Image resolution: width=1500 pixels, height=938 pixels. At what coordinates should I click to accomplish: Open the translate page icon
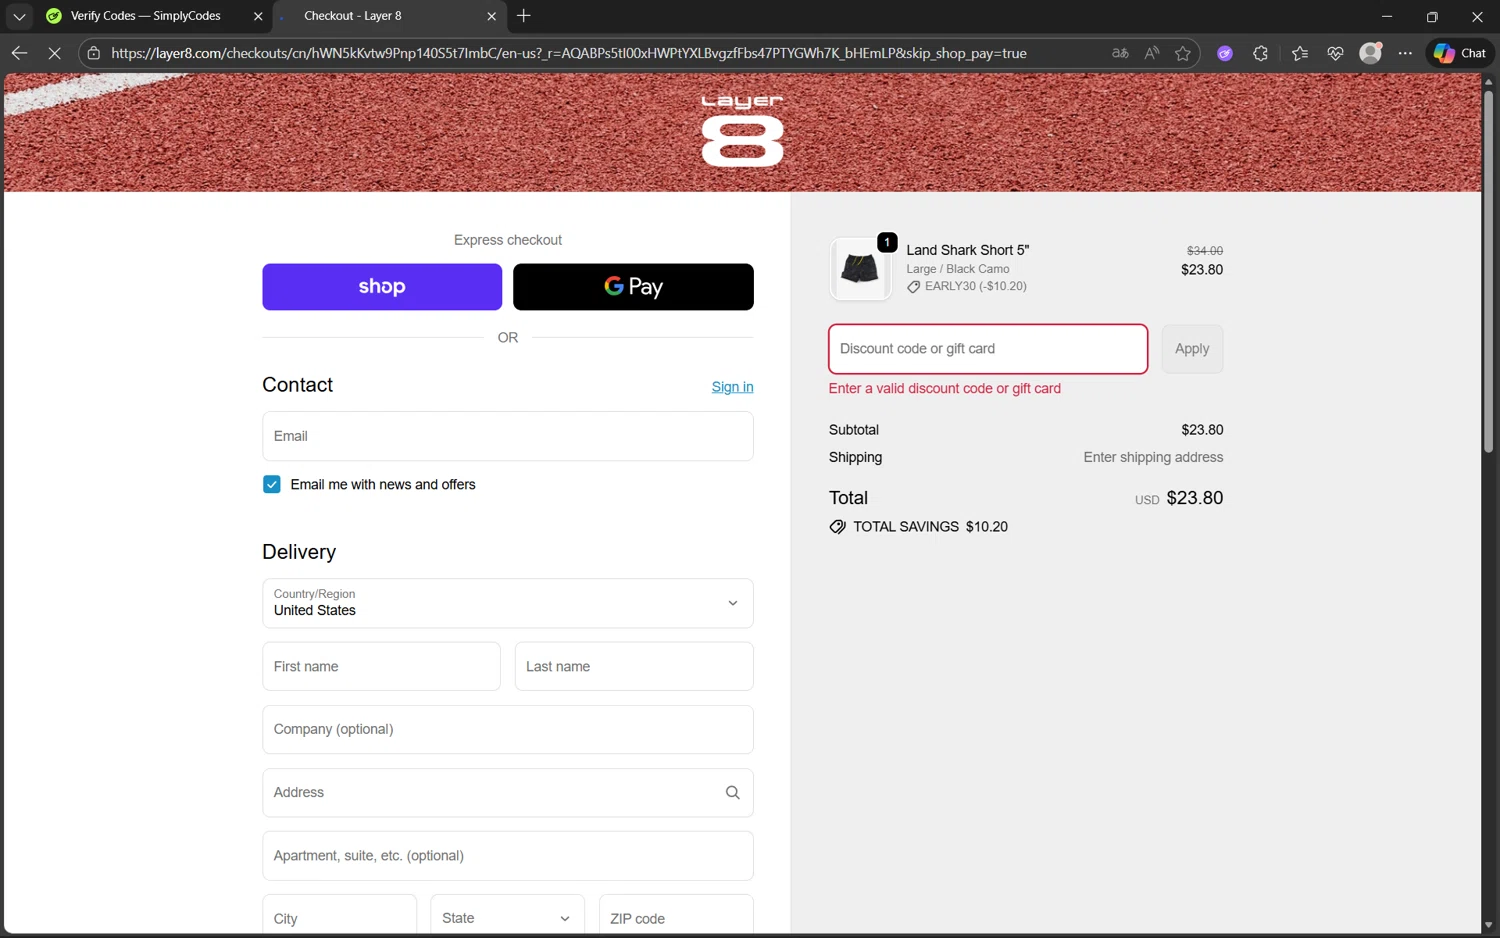tap(1120, 53)
